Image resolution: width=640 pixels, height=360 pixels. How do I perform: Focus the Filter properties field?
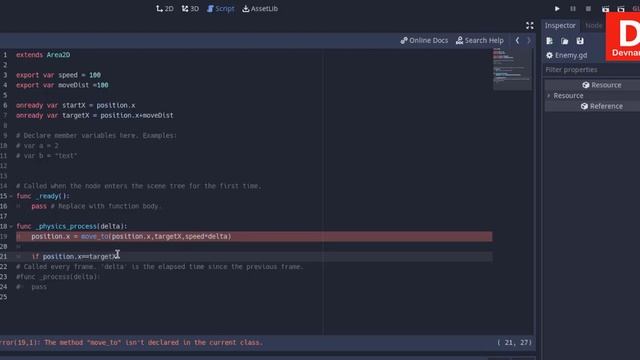[592, 70]
